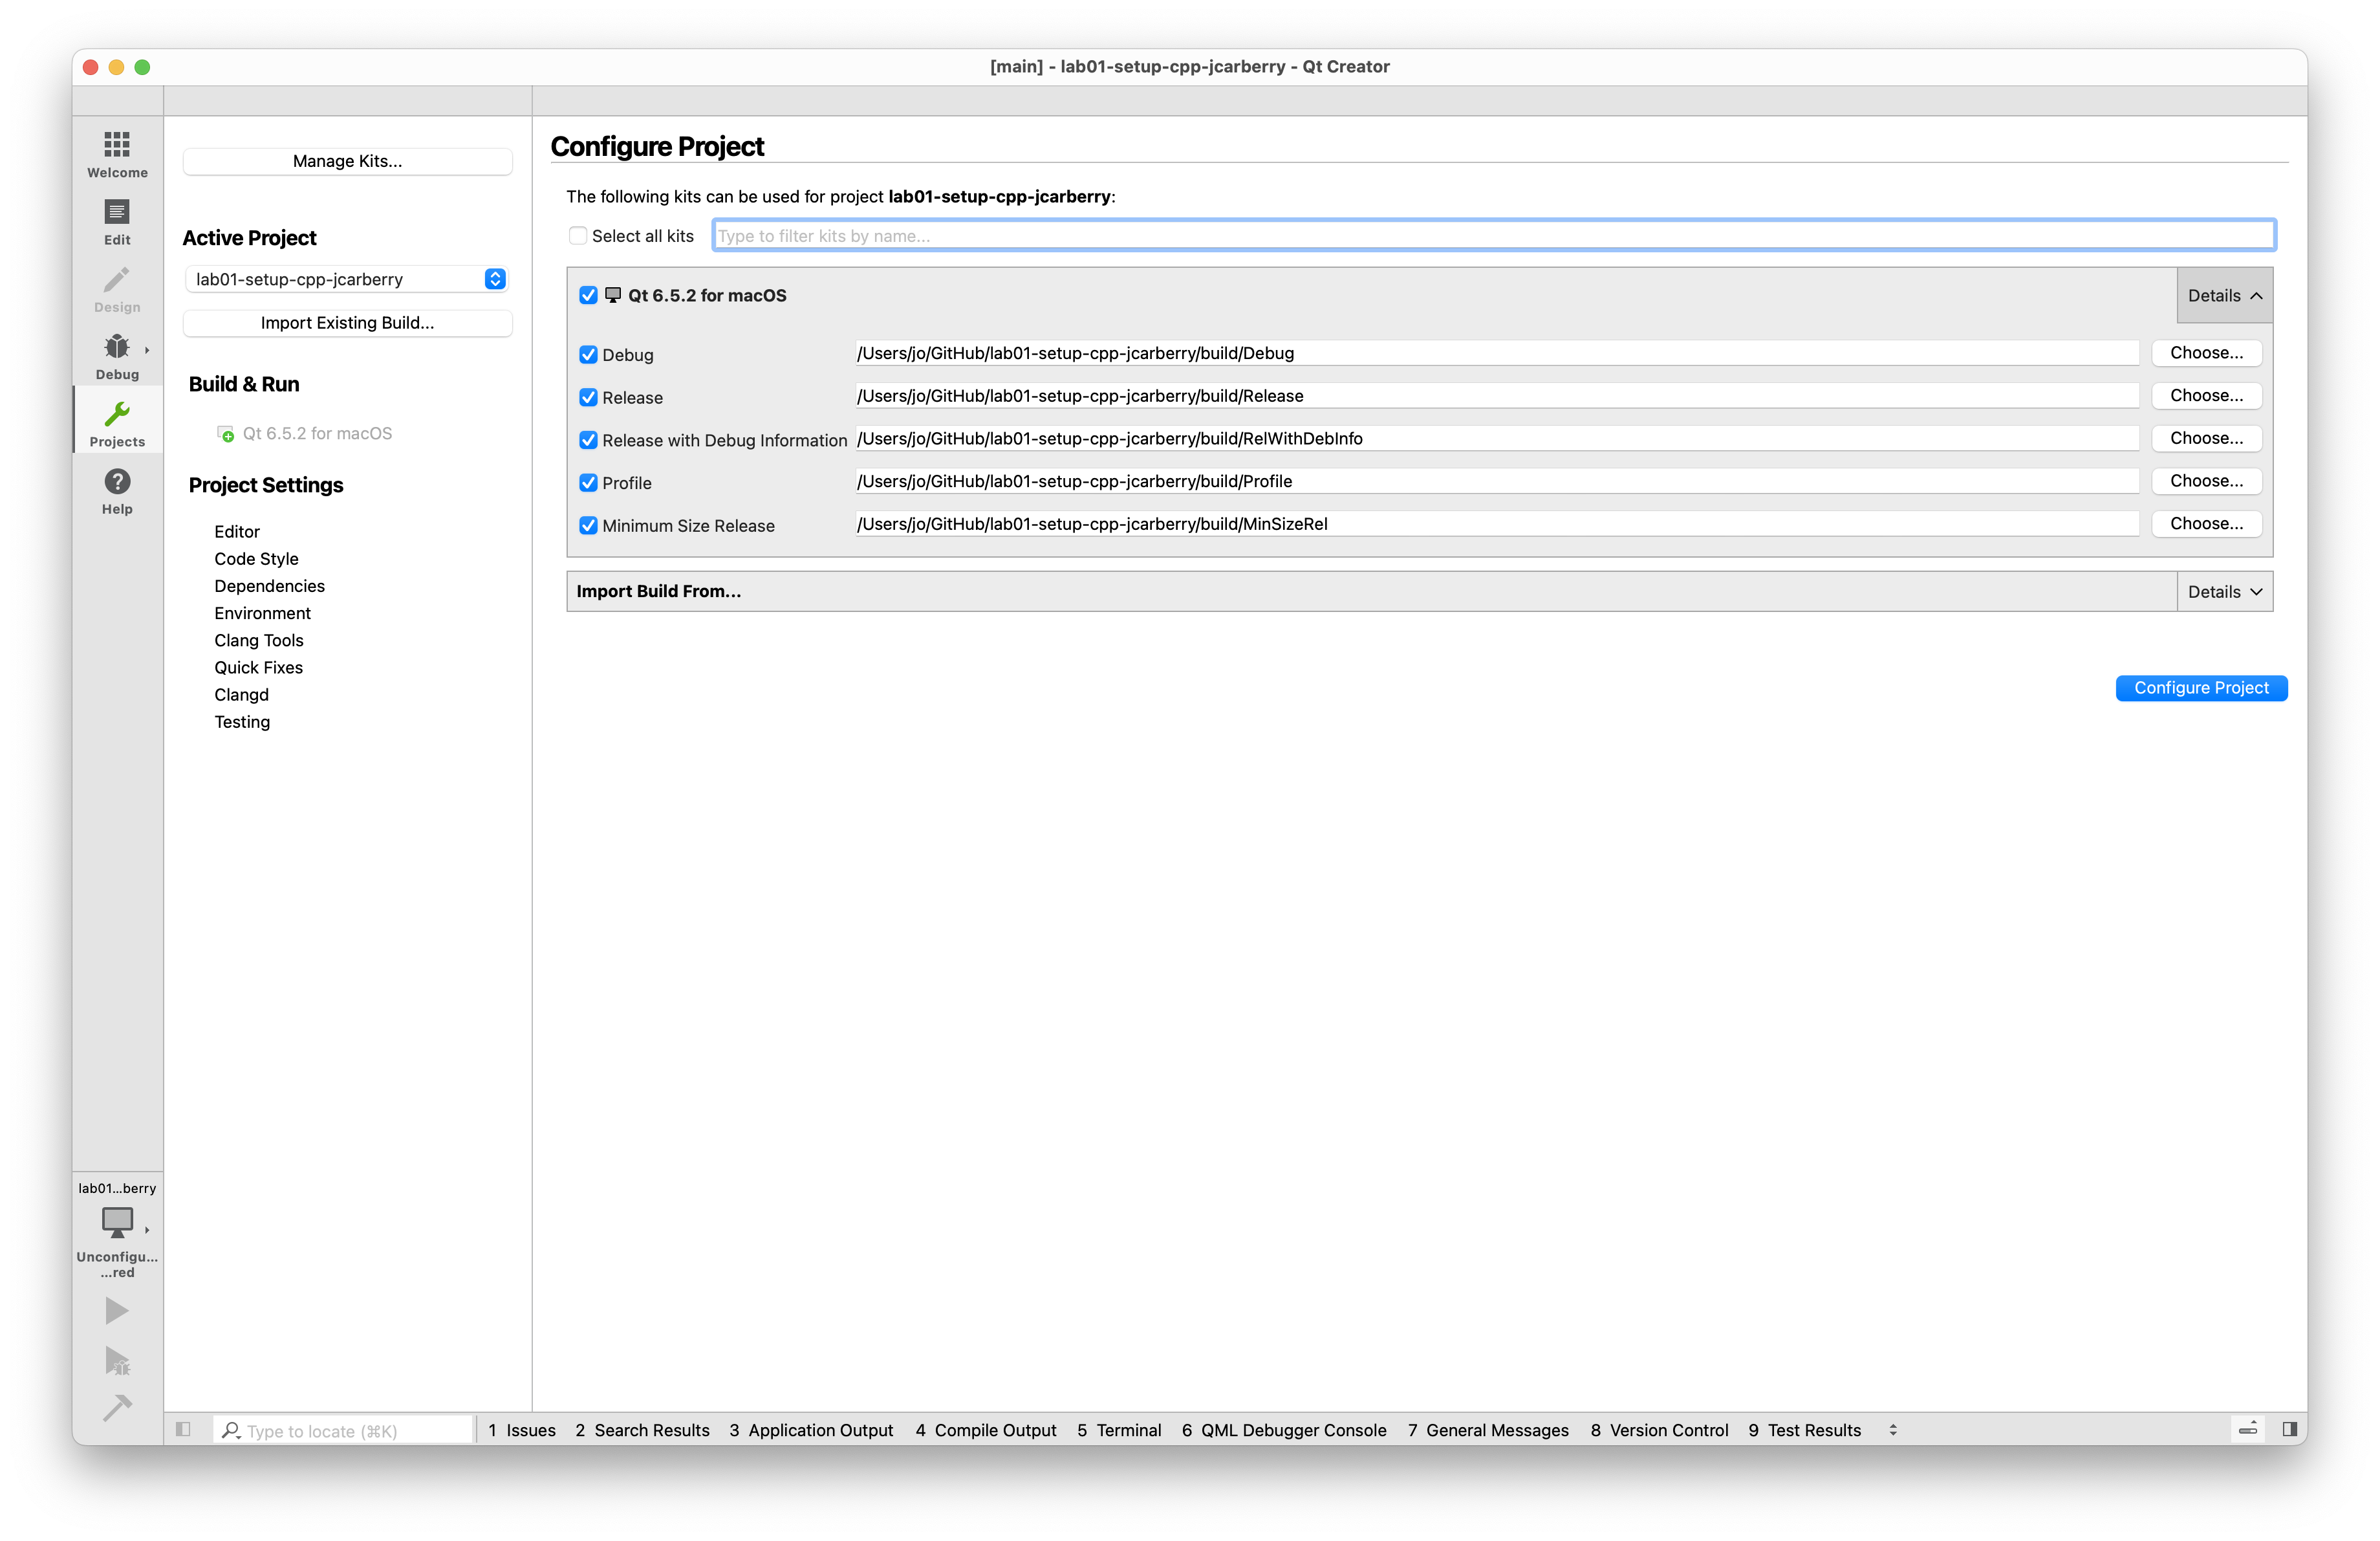Screen dimensions: 2380x1541
Task: Collapse Details for Qt 6.5.2 kit
Action: pyautogui.click(x=2224, y=295)
